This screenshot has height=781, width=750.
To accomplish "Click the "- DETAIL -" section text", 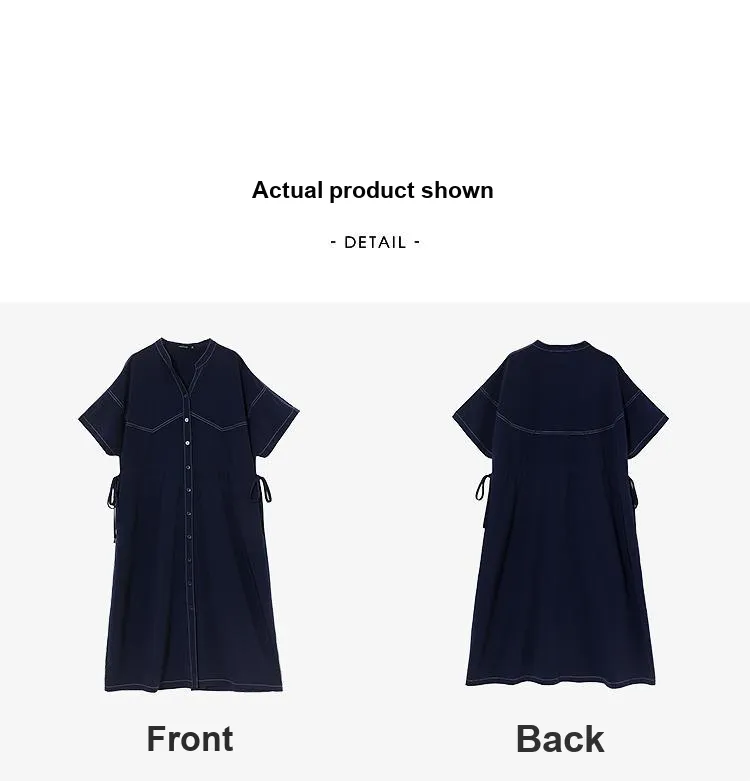I will coord(375,243).
